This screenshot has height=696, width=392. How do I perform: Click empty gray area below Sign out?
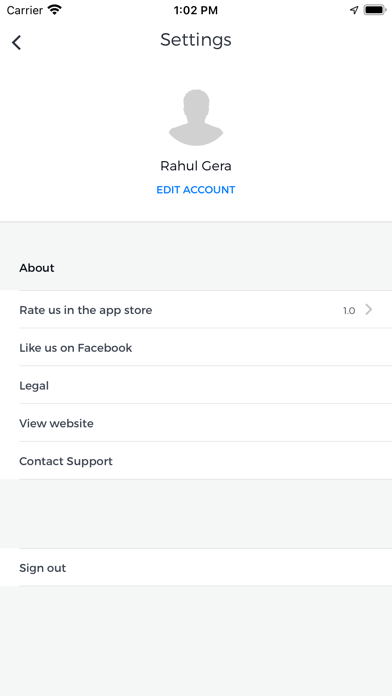(196, 641)
